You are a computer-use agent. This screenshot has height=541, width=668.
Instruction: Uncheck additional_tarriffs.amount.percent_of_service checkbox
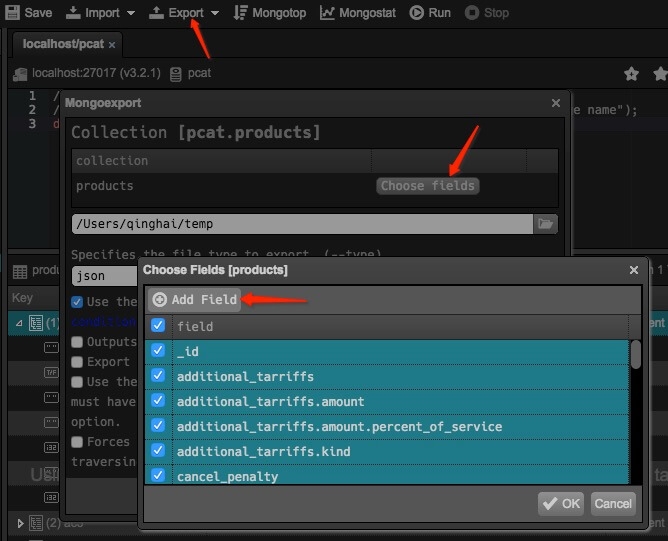(158, 426)
